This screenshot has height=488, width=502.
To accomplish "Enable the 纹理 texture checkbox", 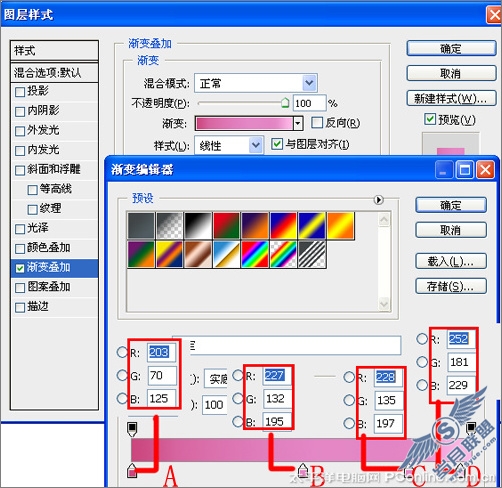I will point(32,210).
